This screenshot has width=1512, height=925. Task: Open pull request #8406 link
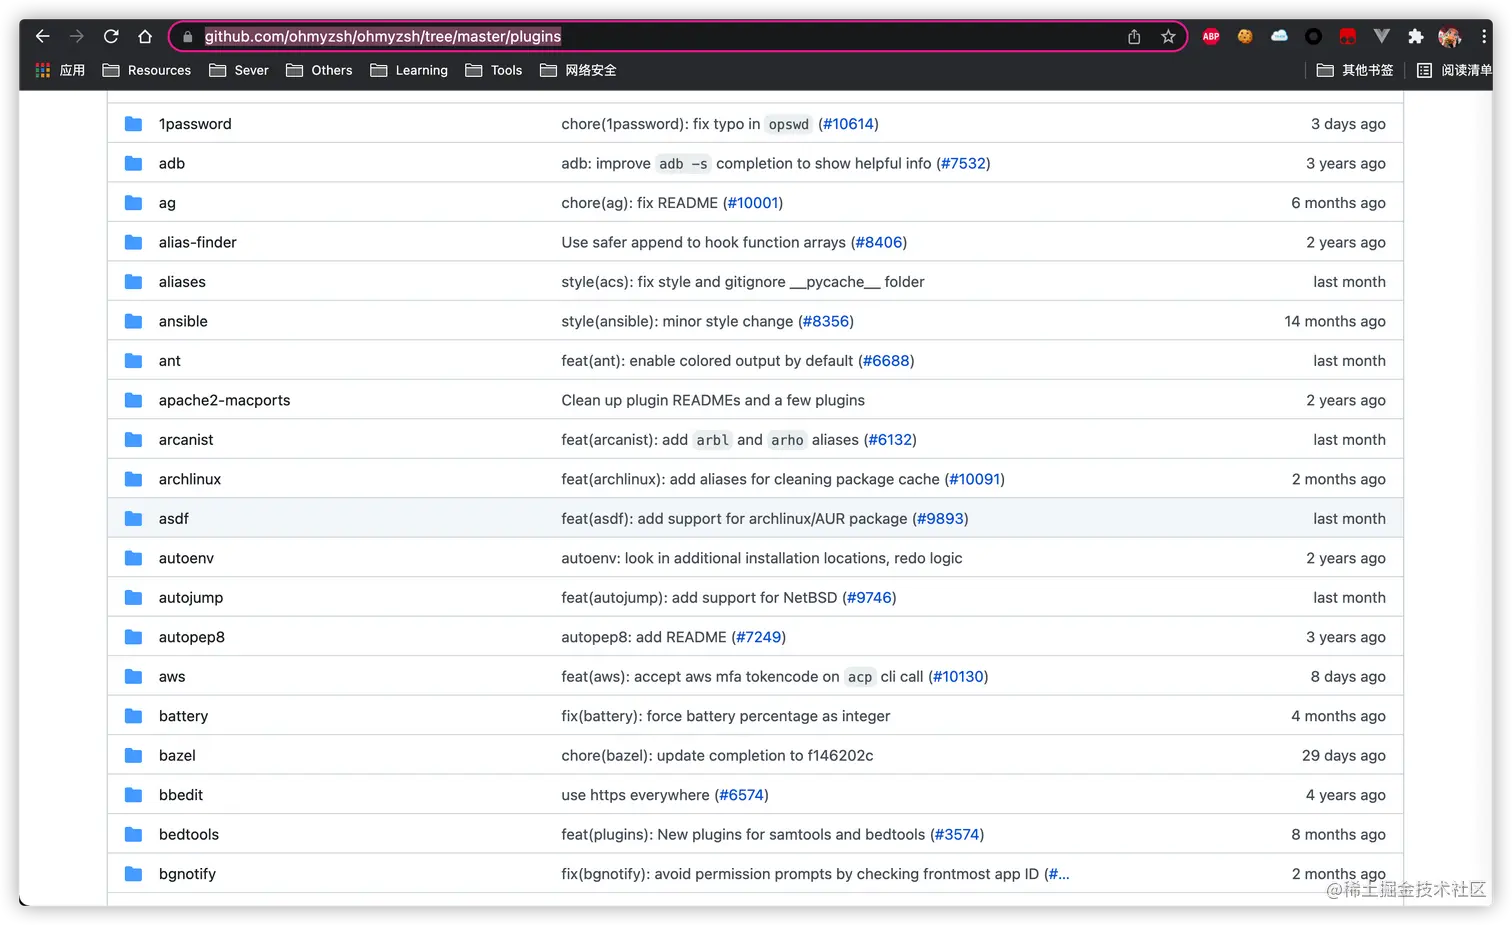coord(879,242)
